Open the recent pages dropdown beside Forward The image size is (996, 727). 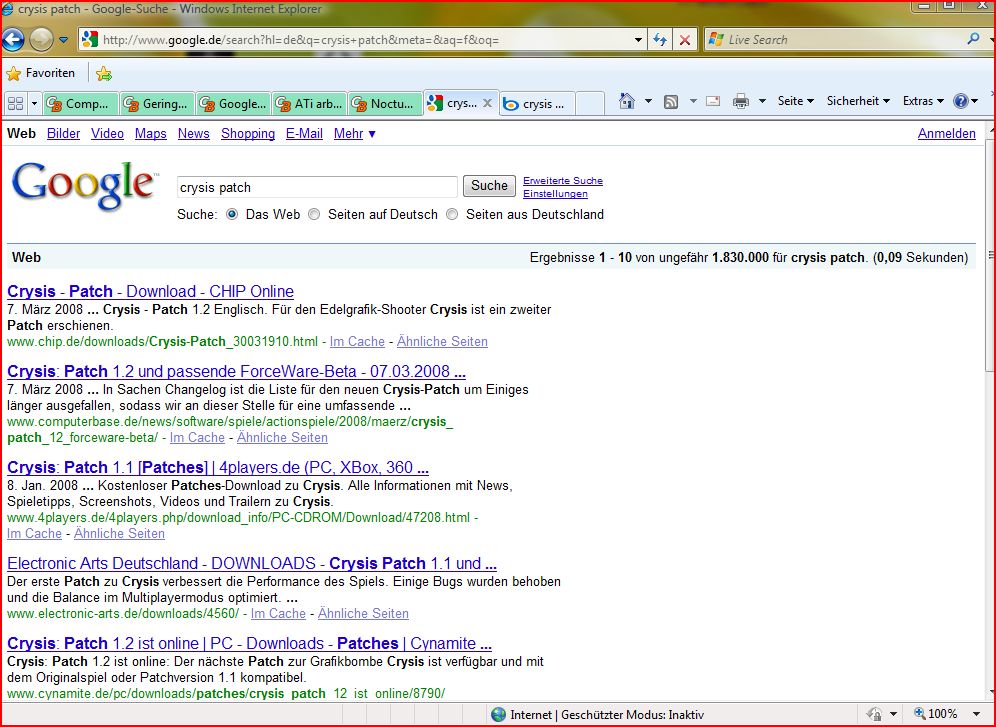pos(64,40)
